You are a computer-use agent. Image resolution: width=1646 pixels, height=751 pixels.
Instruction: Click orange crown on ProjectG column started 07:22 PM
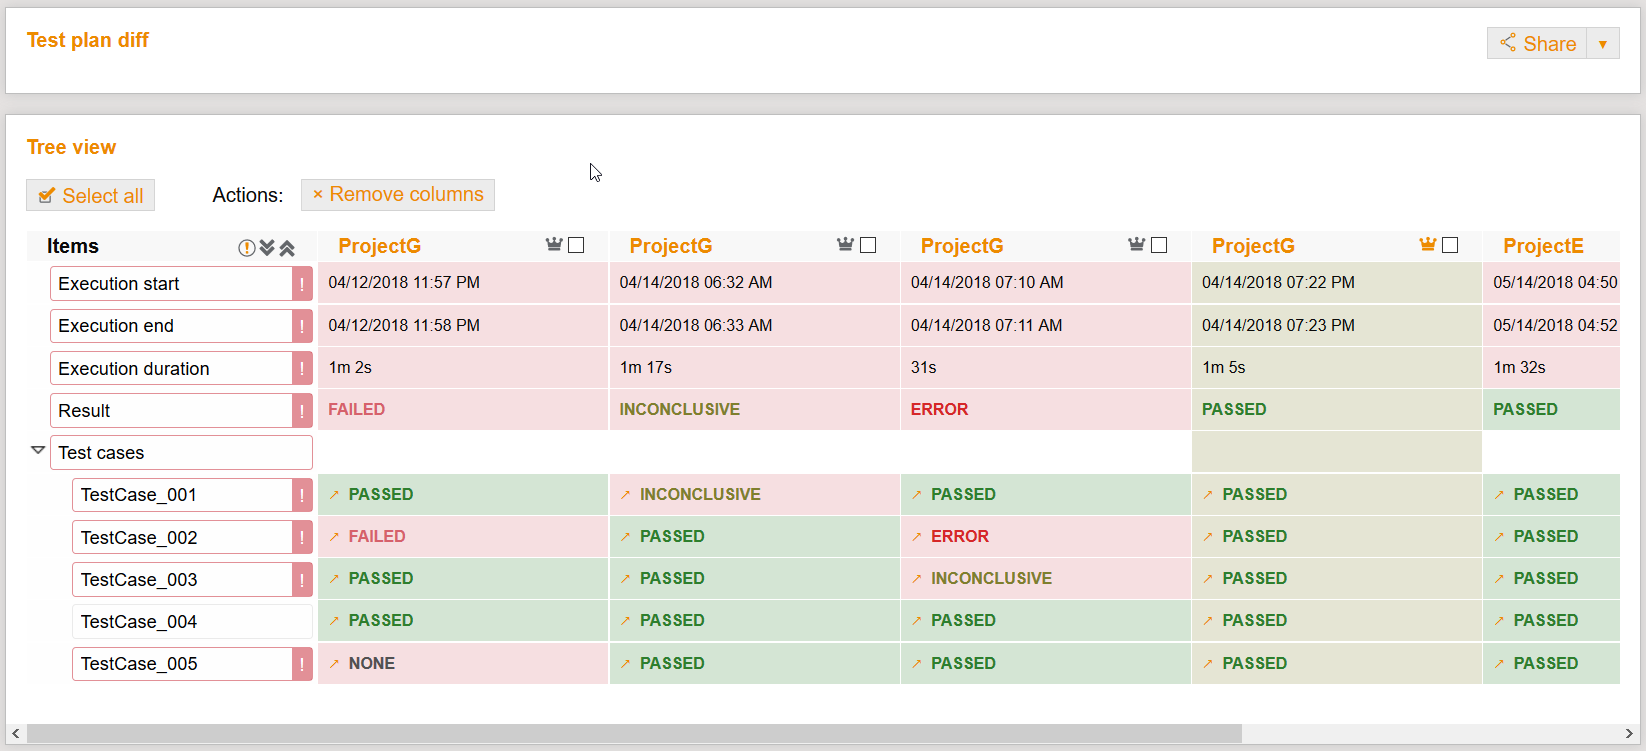1428,245
